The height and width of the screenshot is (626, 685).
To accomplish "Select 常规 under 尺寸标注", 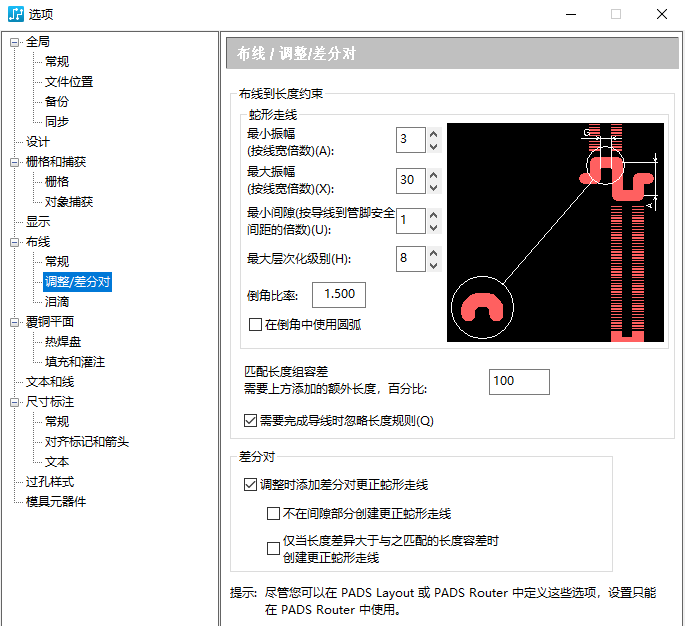I will pyautogui.click(x=57, y=422).
